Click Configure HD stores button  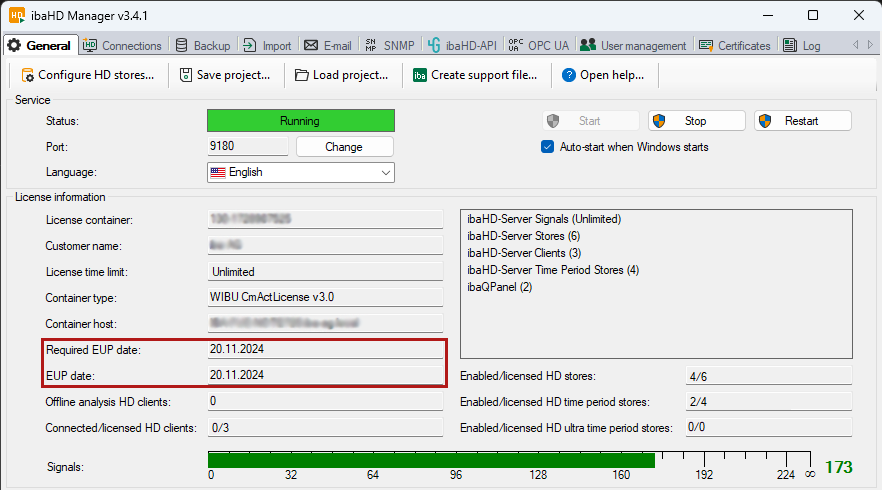(88, 75)
